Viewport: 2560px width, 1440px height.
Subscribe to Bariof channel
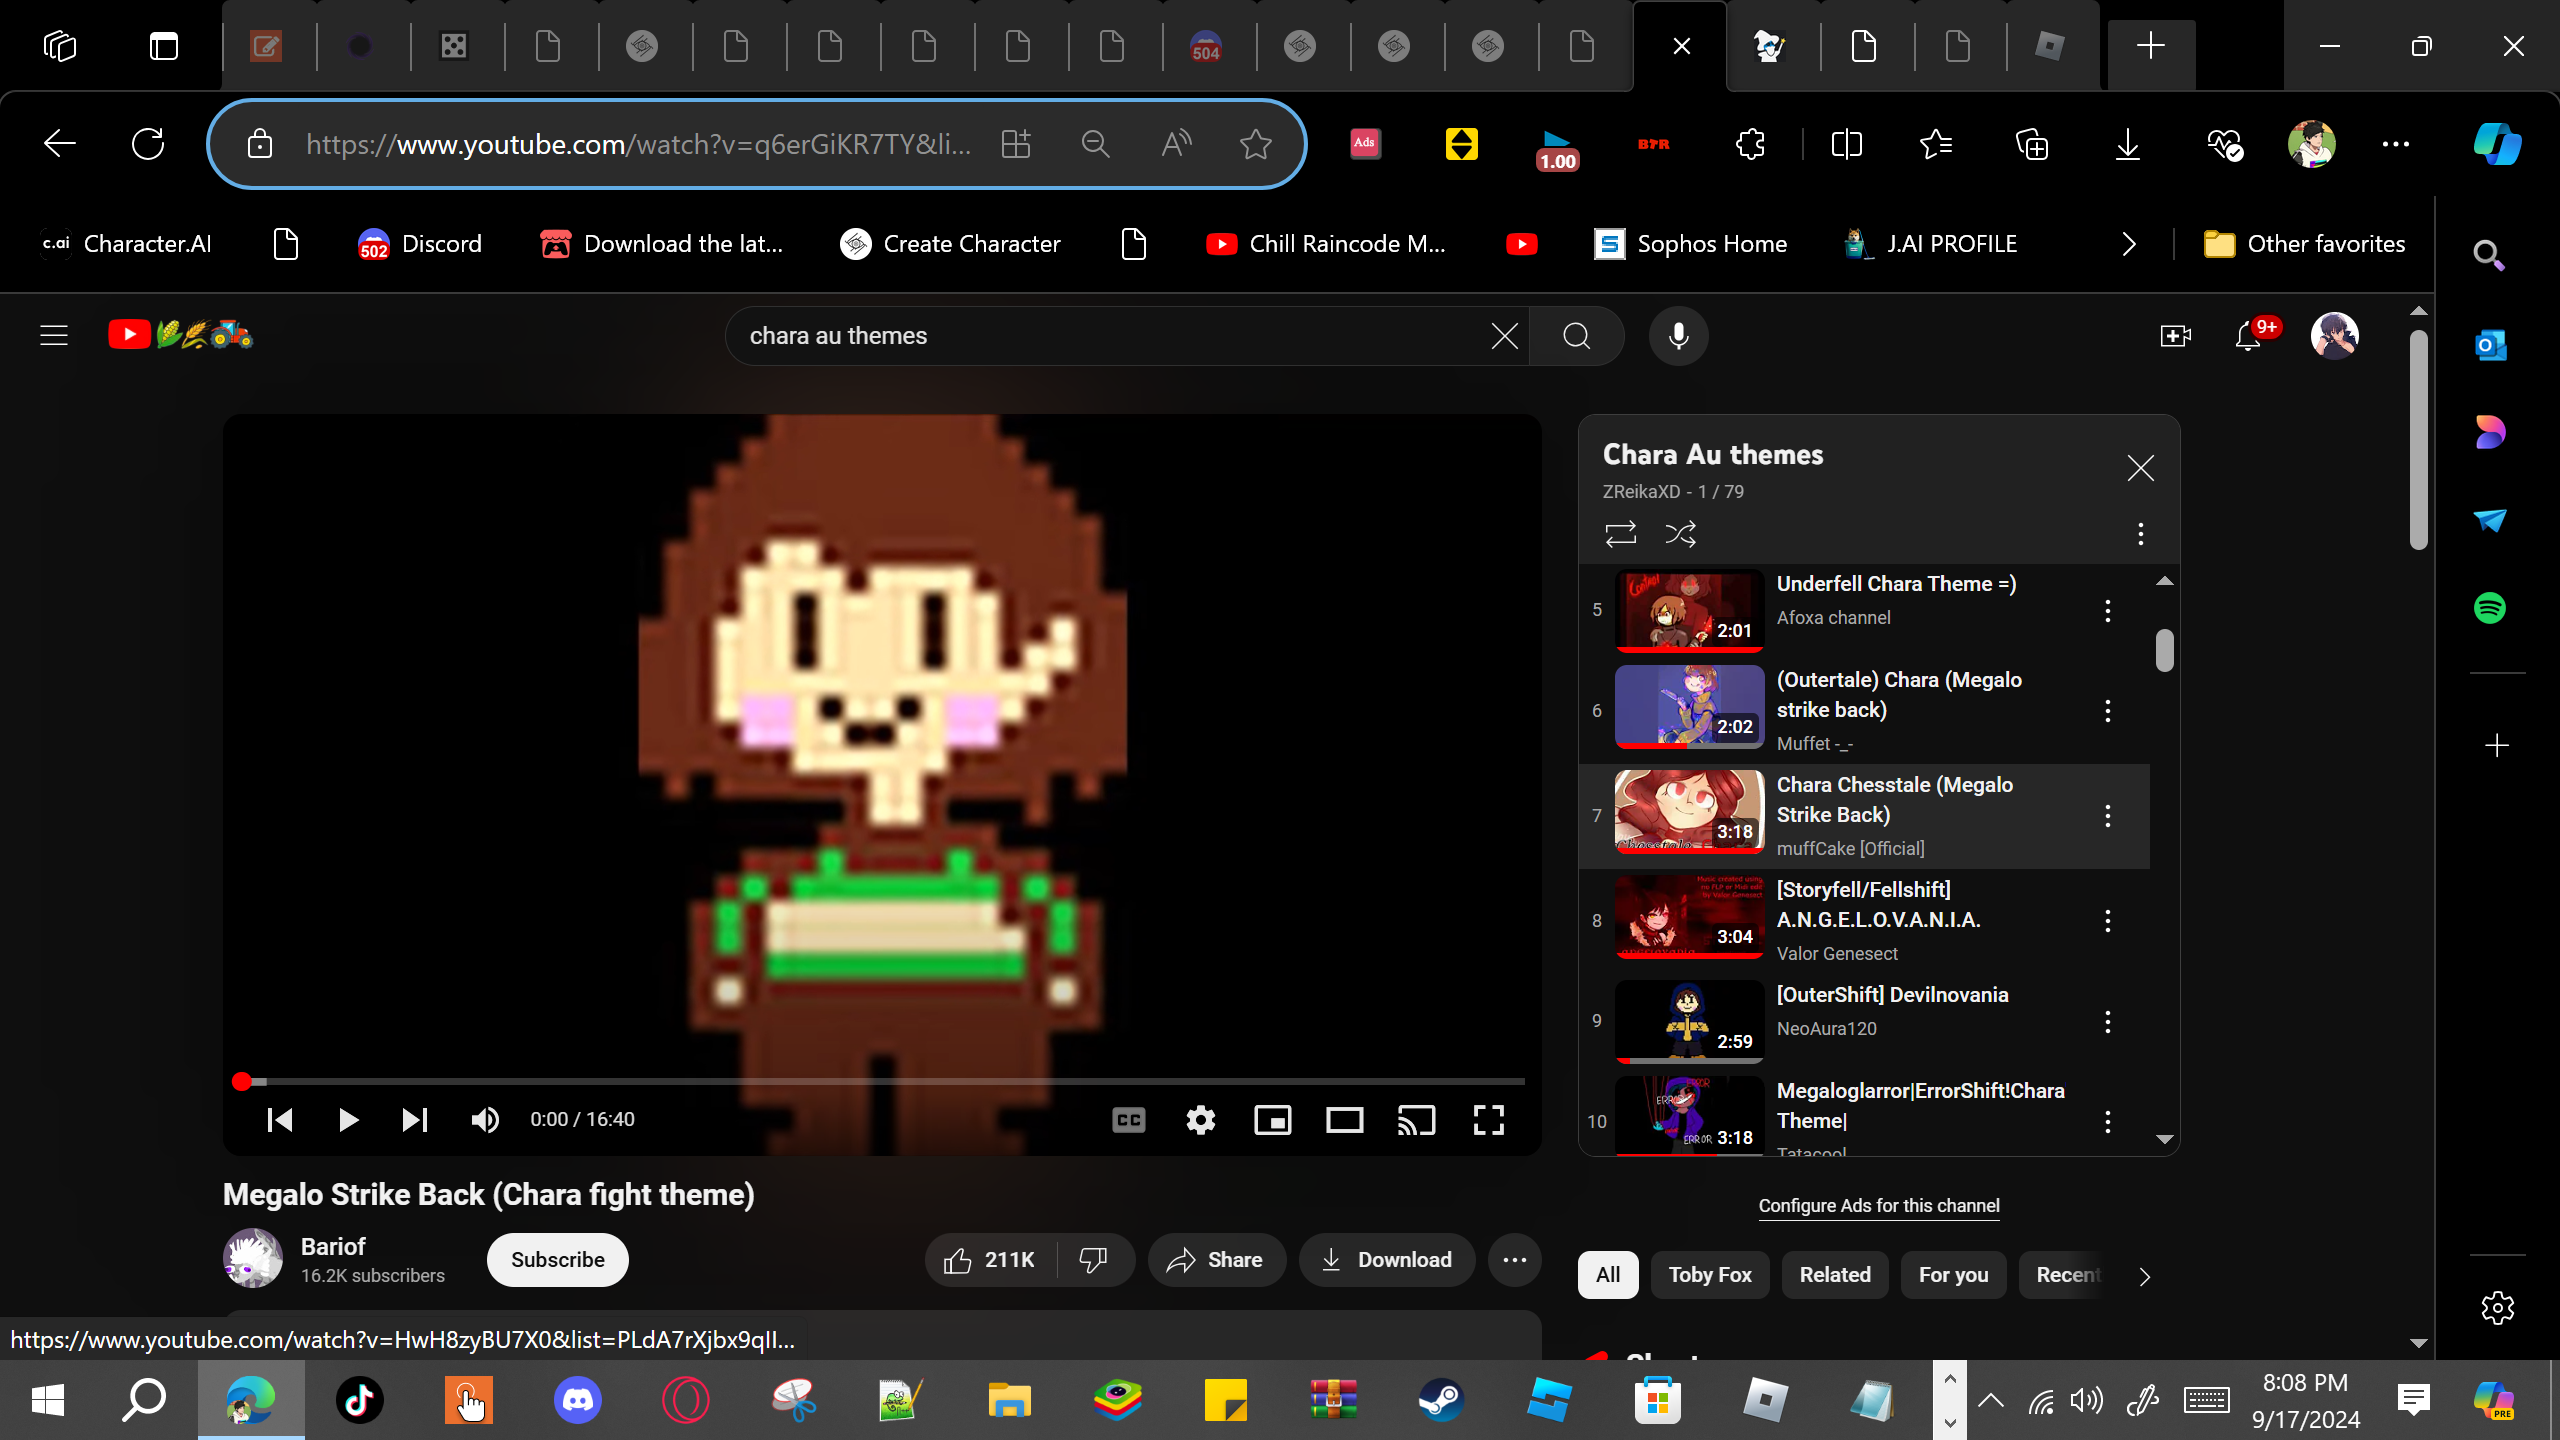point(557,1260)
